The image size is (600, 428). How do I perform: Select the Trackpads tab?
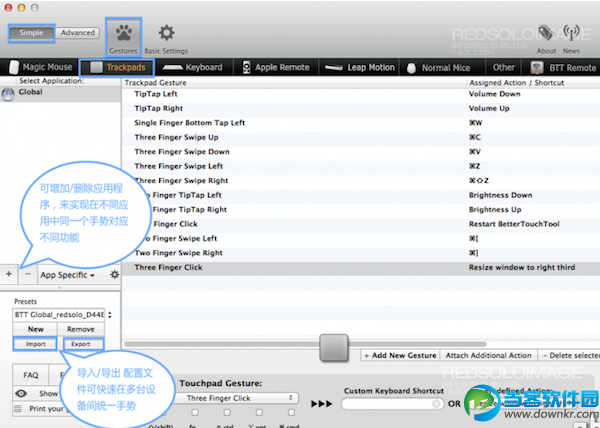click(x=117, y=67)
